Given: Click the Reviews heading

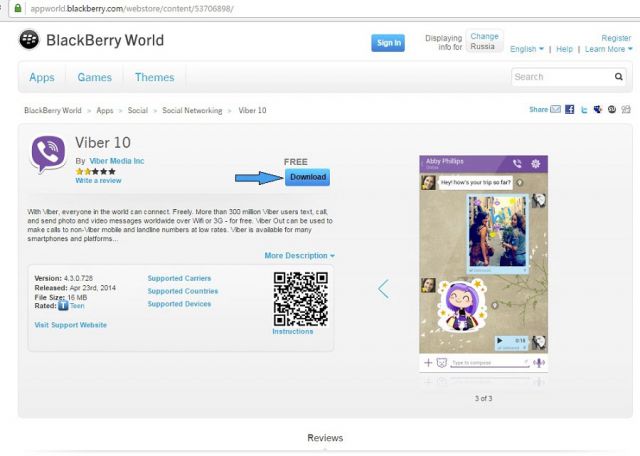Looking at the screenshot, I should click(x=325, y=438).
